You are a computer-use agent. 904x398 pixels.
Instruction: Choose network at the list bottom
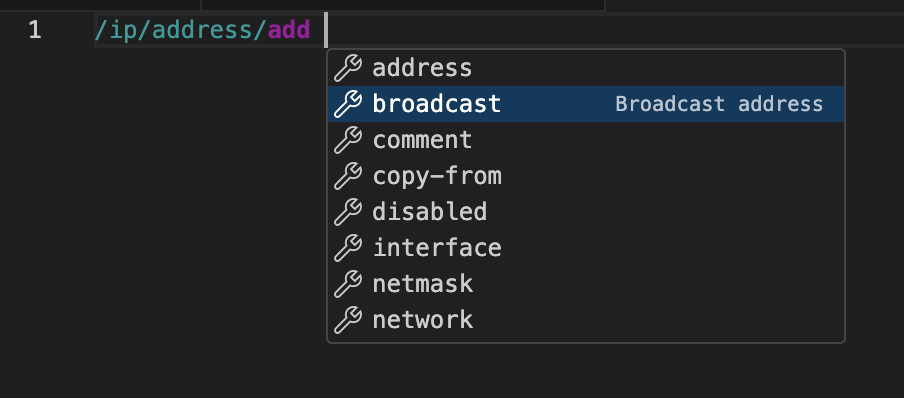(423, 320)
